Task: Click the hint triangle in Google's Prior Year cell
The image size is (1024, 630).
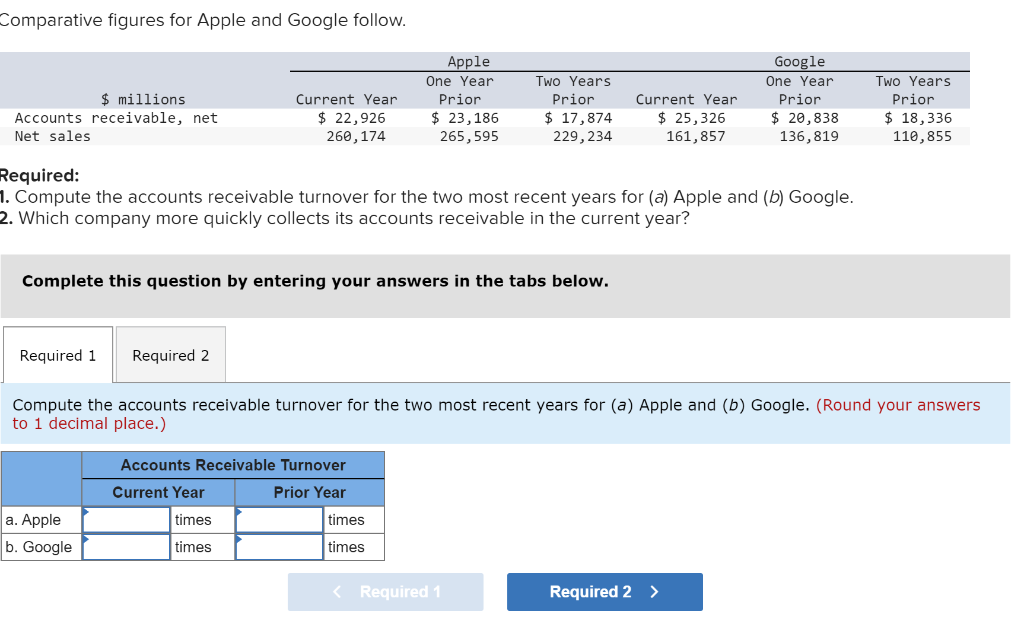Action: [238, 539]
